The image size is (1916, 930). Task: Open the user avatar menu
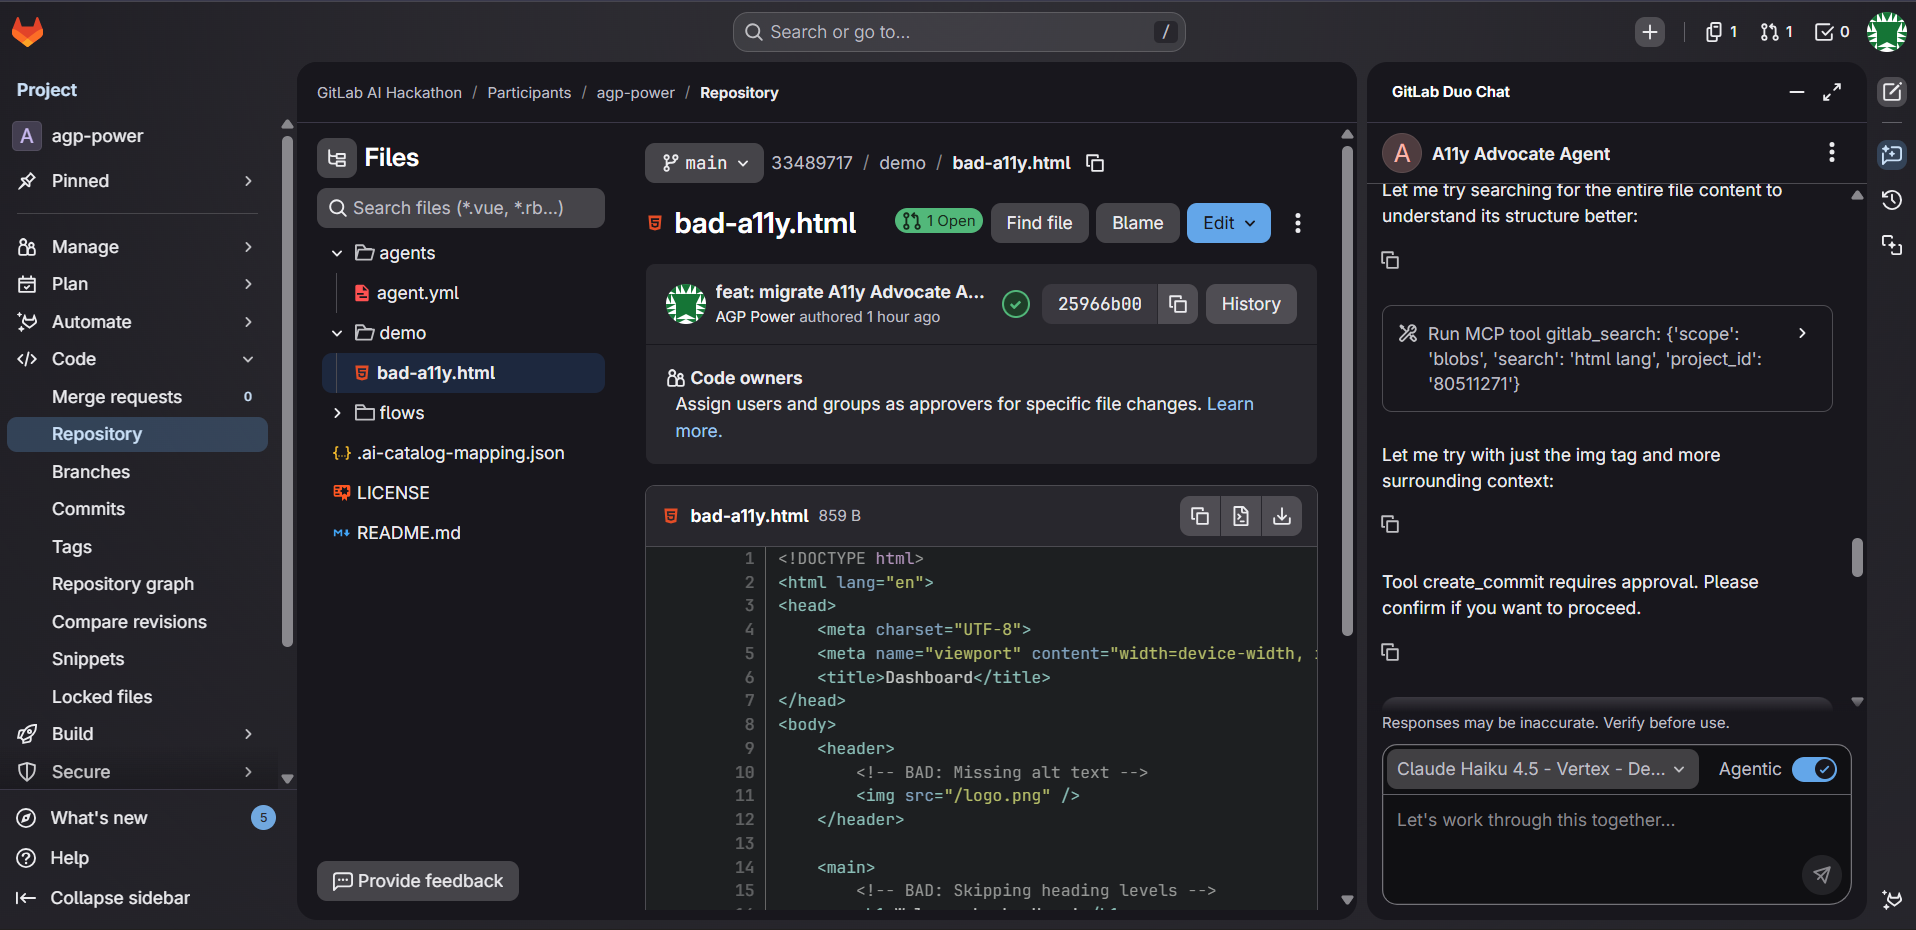click(x=1887, y=32)
